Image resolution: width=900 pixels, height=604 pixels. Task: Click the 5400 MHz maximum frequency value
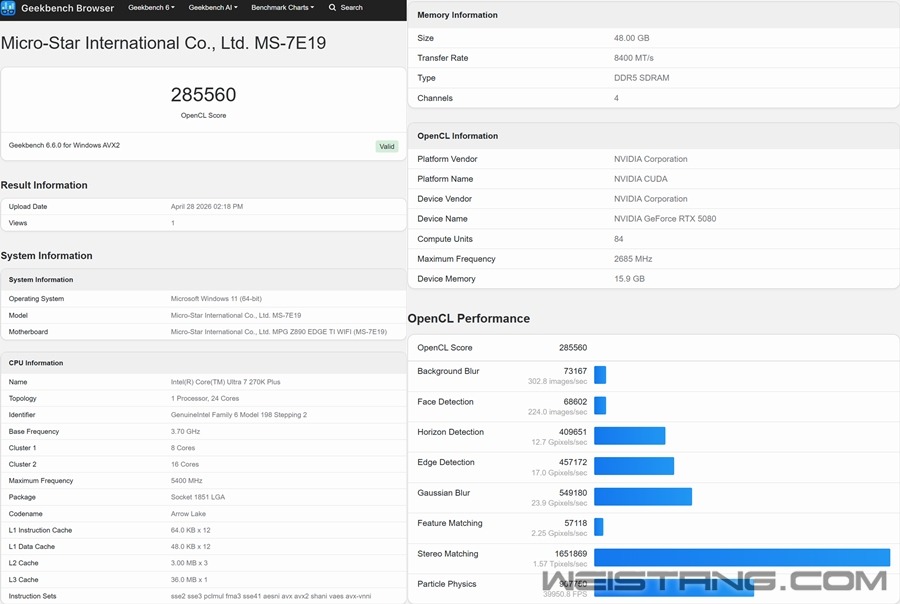tap(186, 481)
